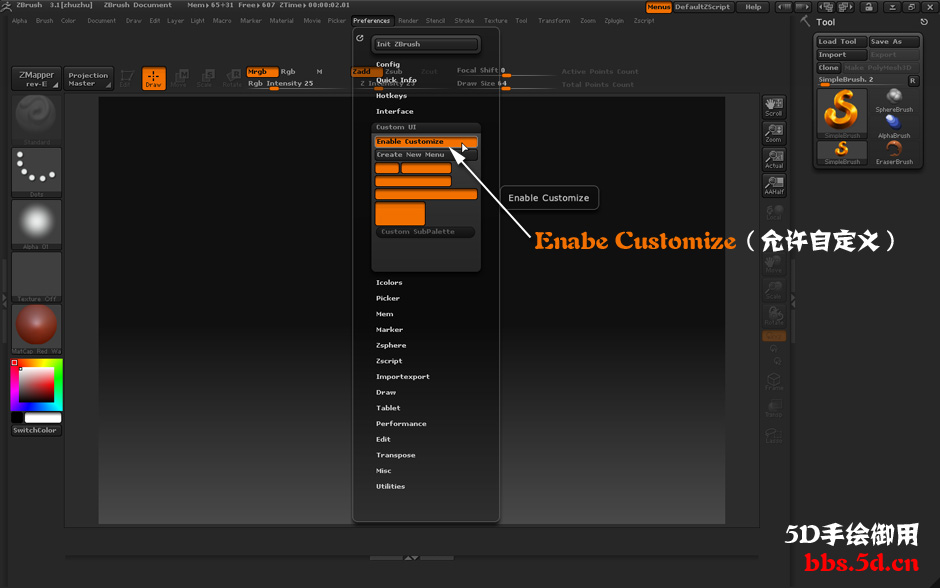Image resolution: width=940 pixels, height=588 pixels.
Task: Click the Scroll canvas icon
Action: click(774, 107)
